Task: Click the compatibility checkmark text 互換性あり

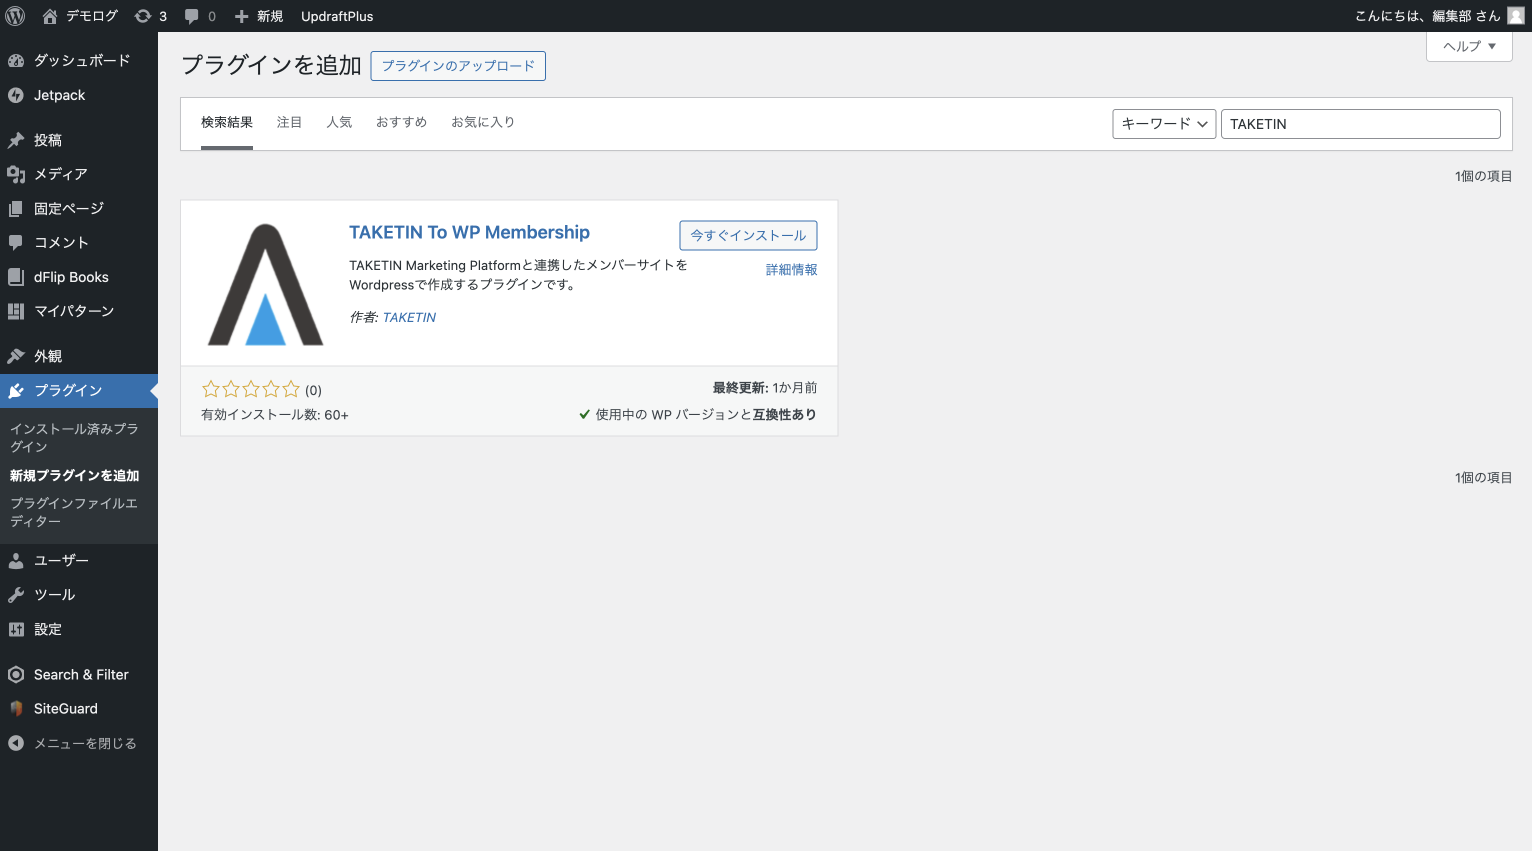Action: click(x=697, y=415)
